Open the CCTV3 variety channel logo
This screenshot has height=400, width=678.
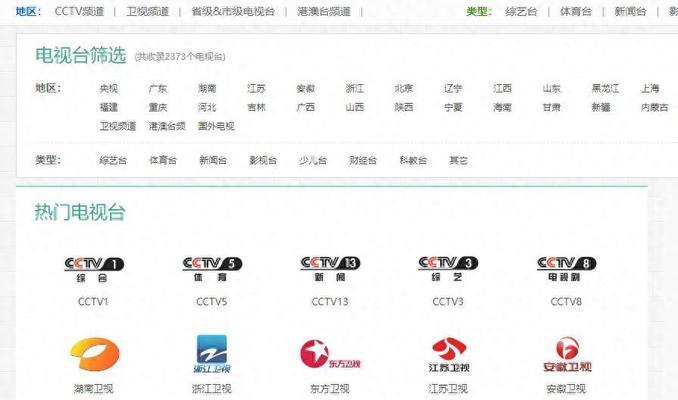tap(448, 269)
